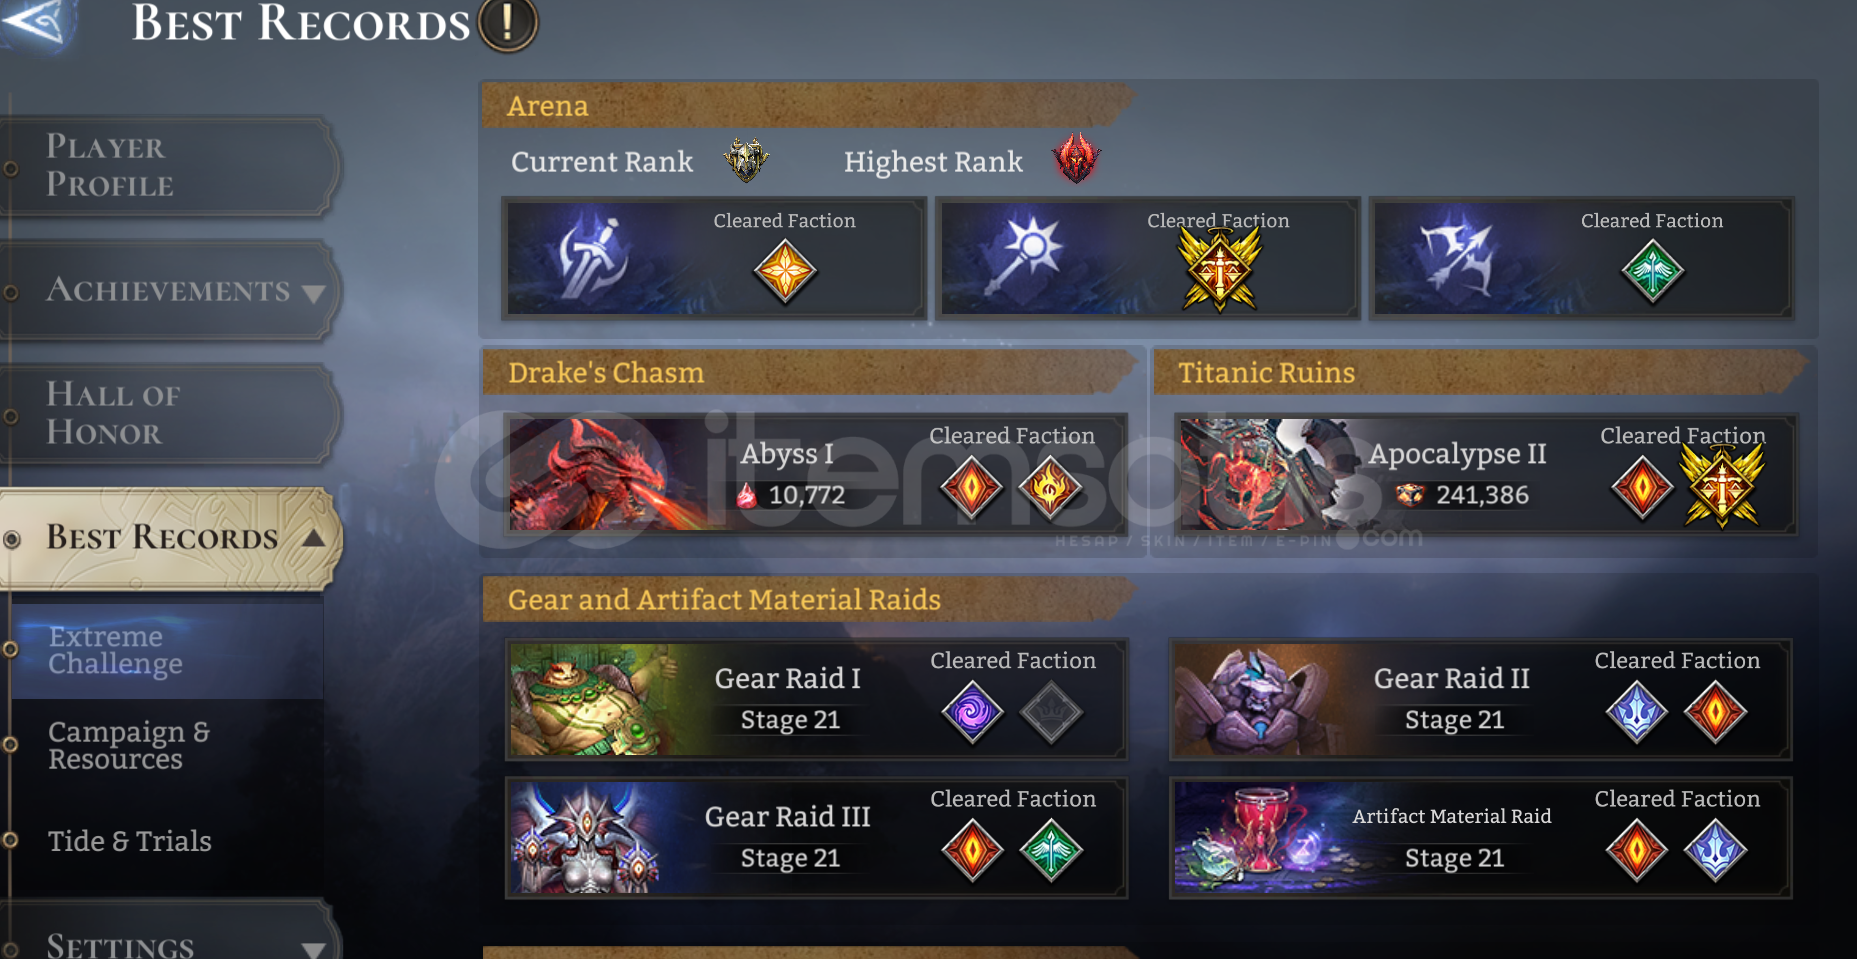This screenshot has width=1857, height=959.
Task: Click the back arrow icon
Action: (37, 21)
